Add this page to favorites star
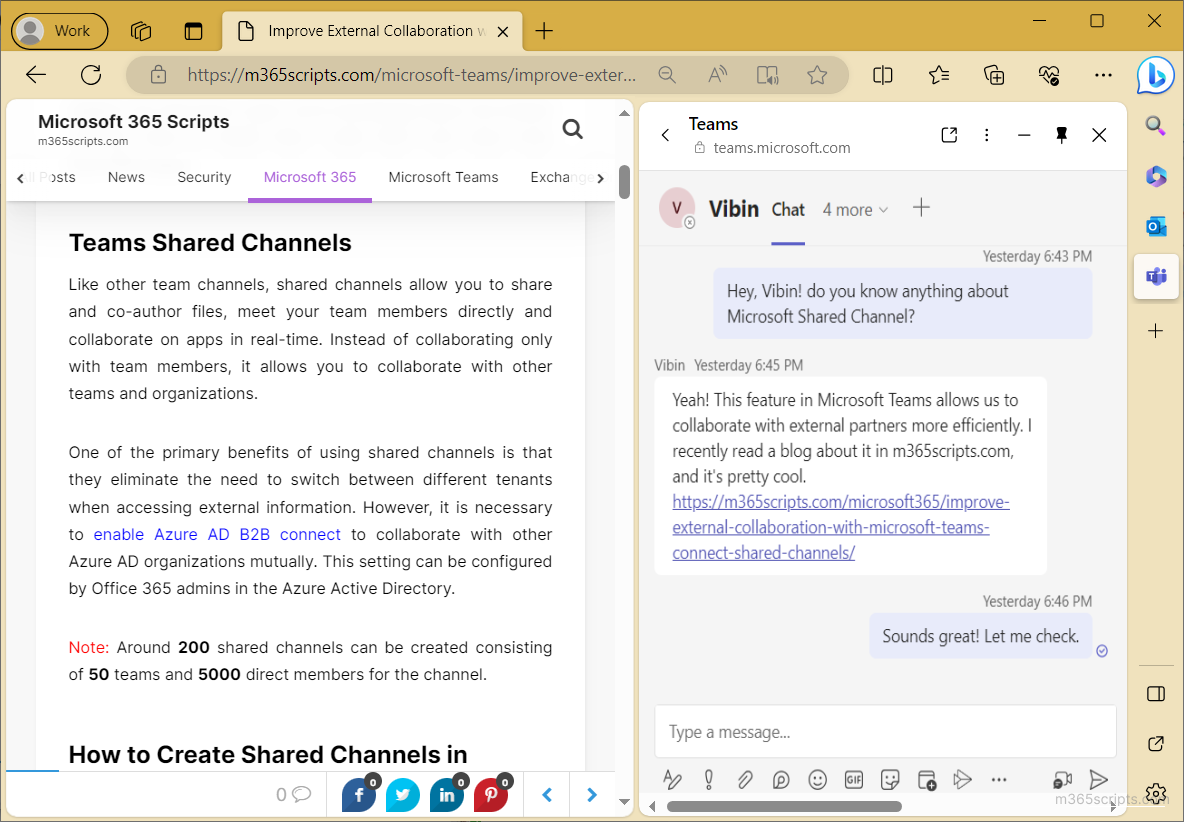Image resolution: width=1184 pixels, height=822 pixels. point(817,75)
